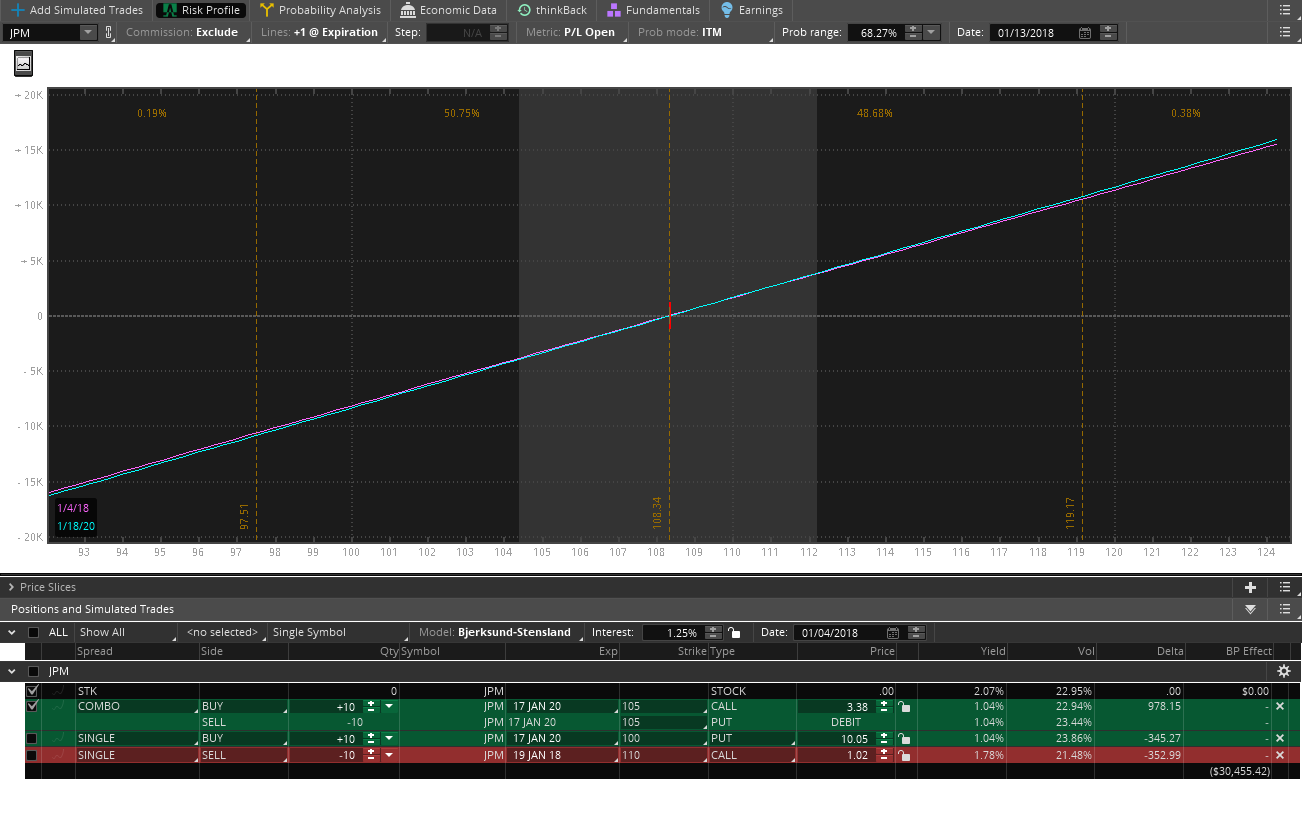The height and width of the screenshot is (813, 1302).
Task: Toggle the interest rate lock icon
Action: [x=735, y=632]
